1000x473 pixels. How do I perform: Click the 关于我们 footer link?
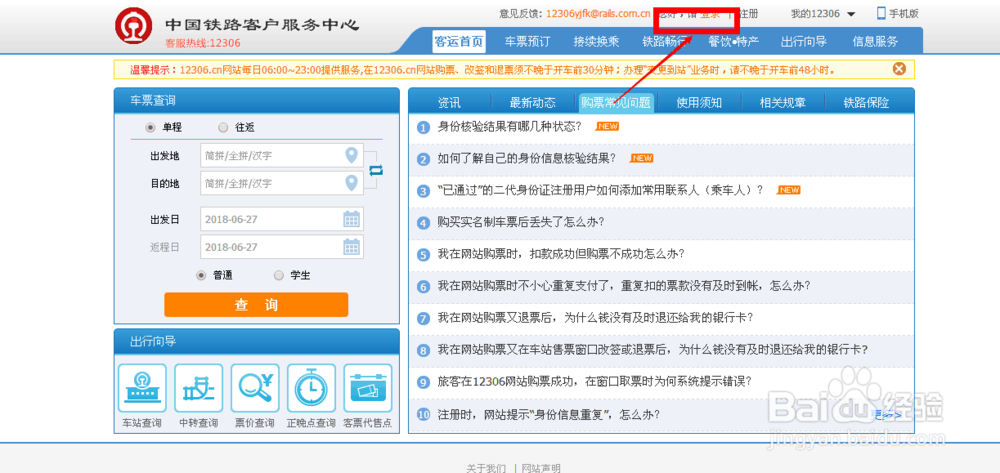[487, 469]
